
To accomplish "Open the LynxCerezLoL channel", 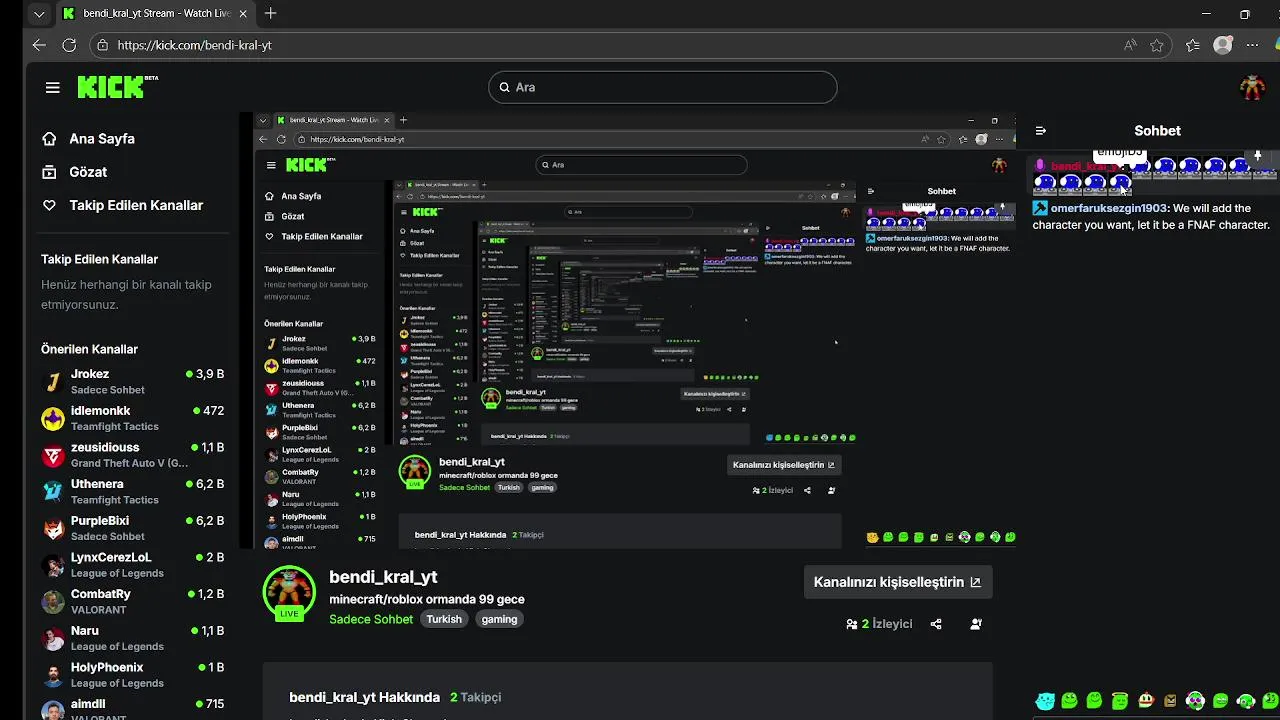I will click(132, 565).
